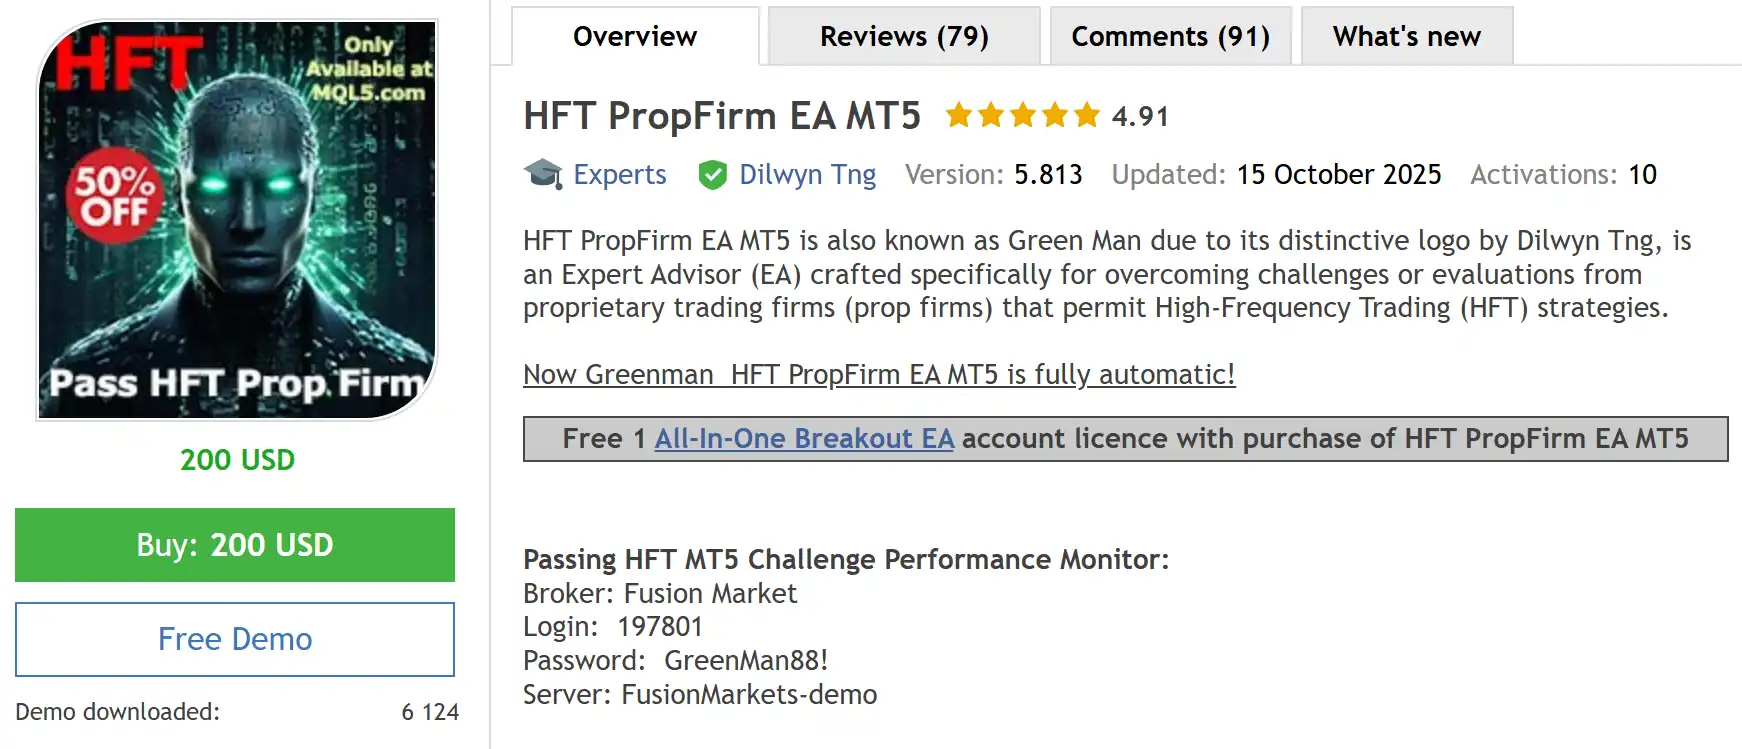Viewport: 1742px width, 749px height.
Task: Open the Comments (91) tab
Action: tap(1170, 37)
